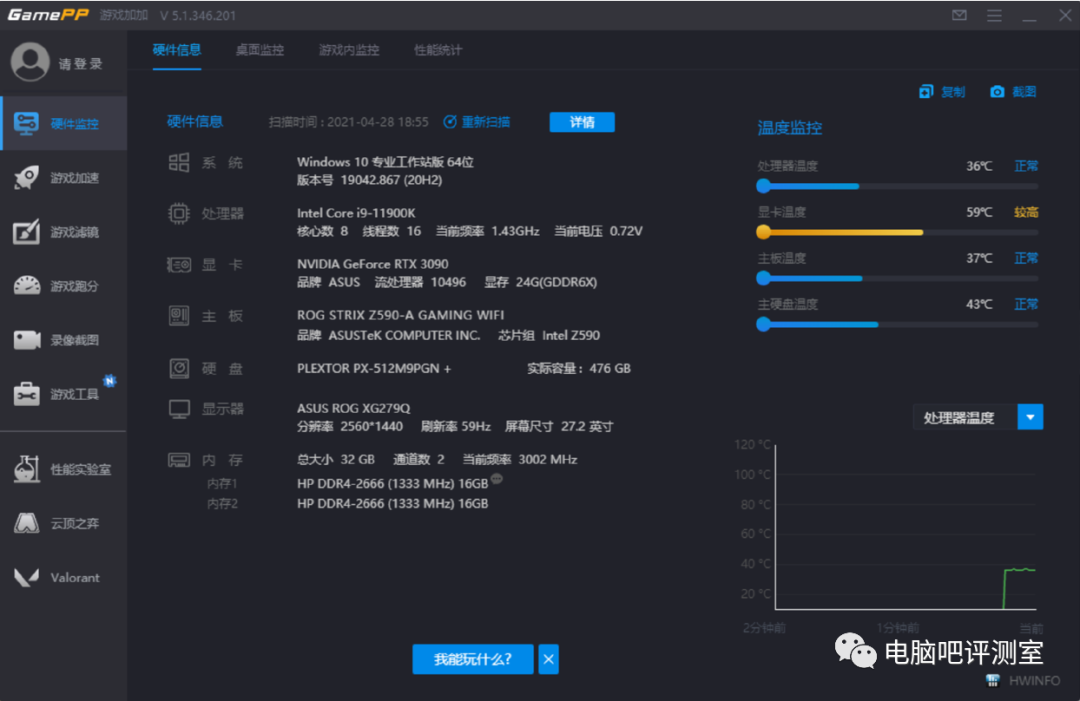
Task: Click the 硬件信息 section heading
Action: coord(195,122)
